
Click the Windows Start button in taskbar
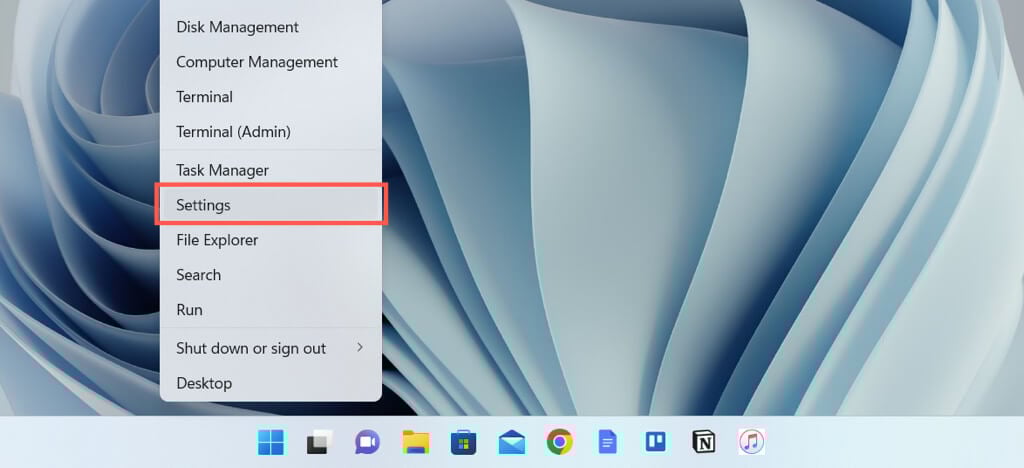pos(271,442)
